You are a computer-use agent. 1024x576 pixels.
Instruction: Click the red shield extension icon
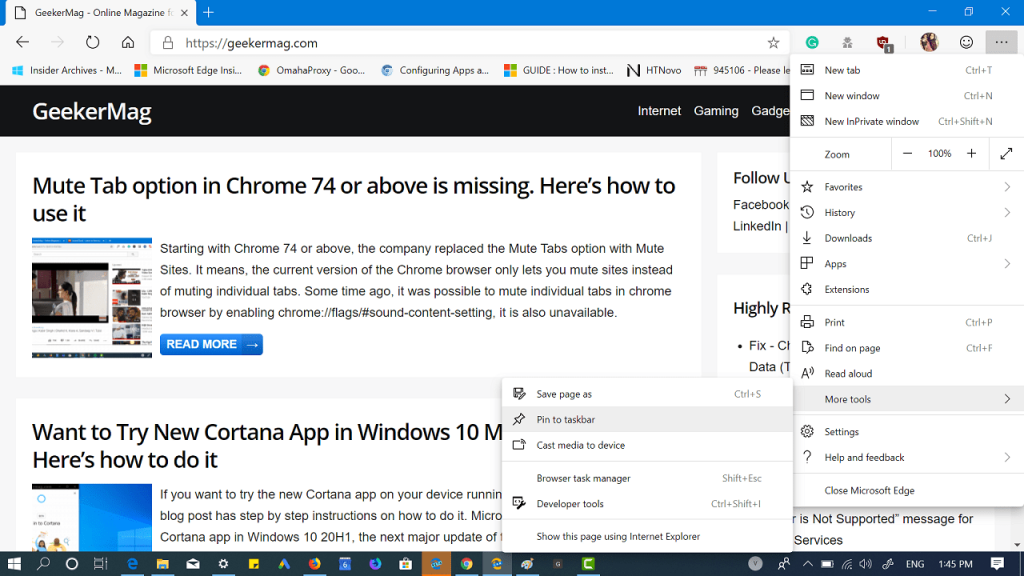click(x=884, y=43)
